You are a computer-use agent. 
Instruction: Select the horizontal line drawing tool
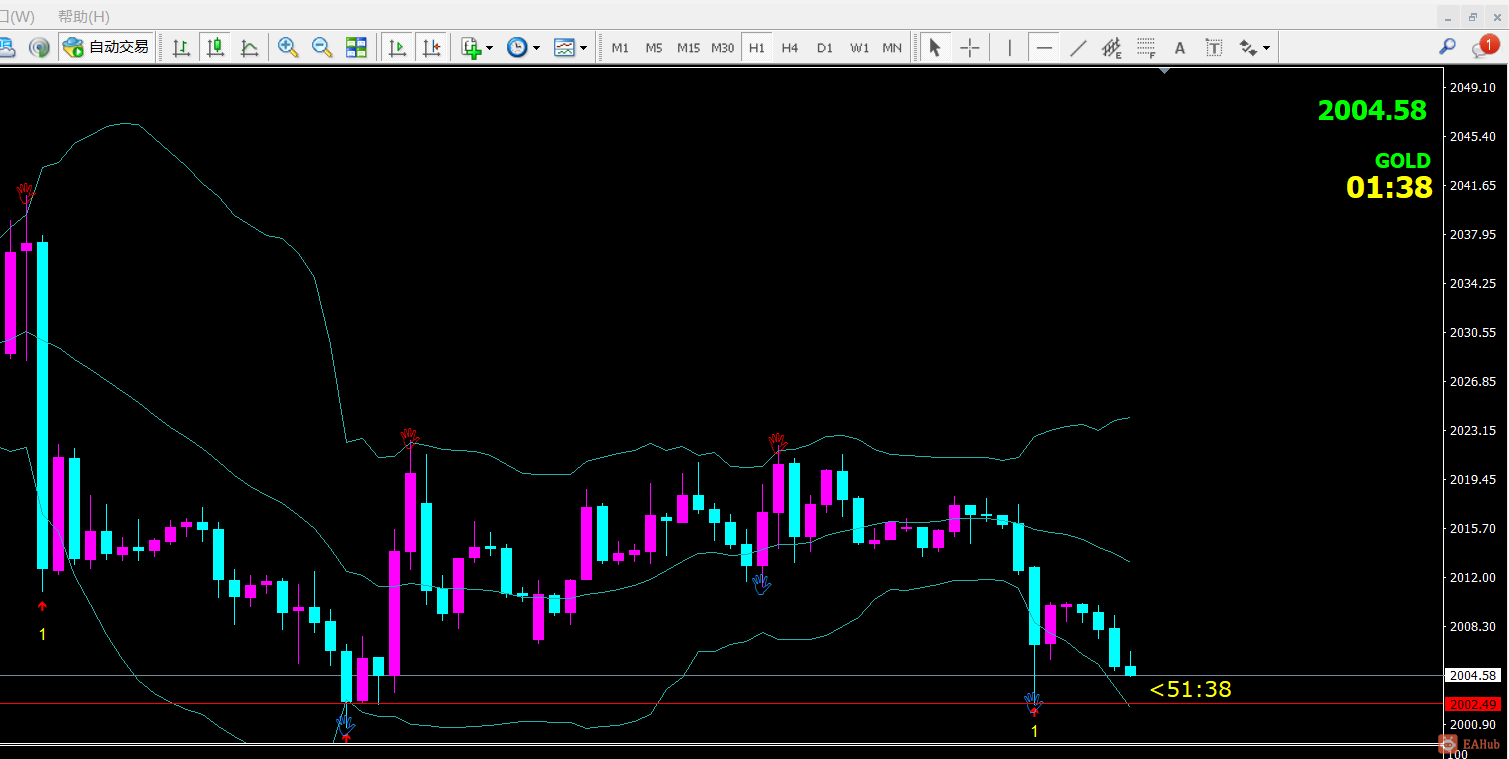click(x=1044, y=47)
